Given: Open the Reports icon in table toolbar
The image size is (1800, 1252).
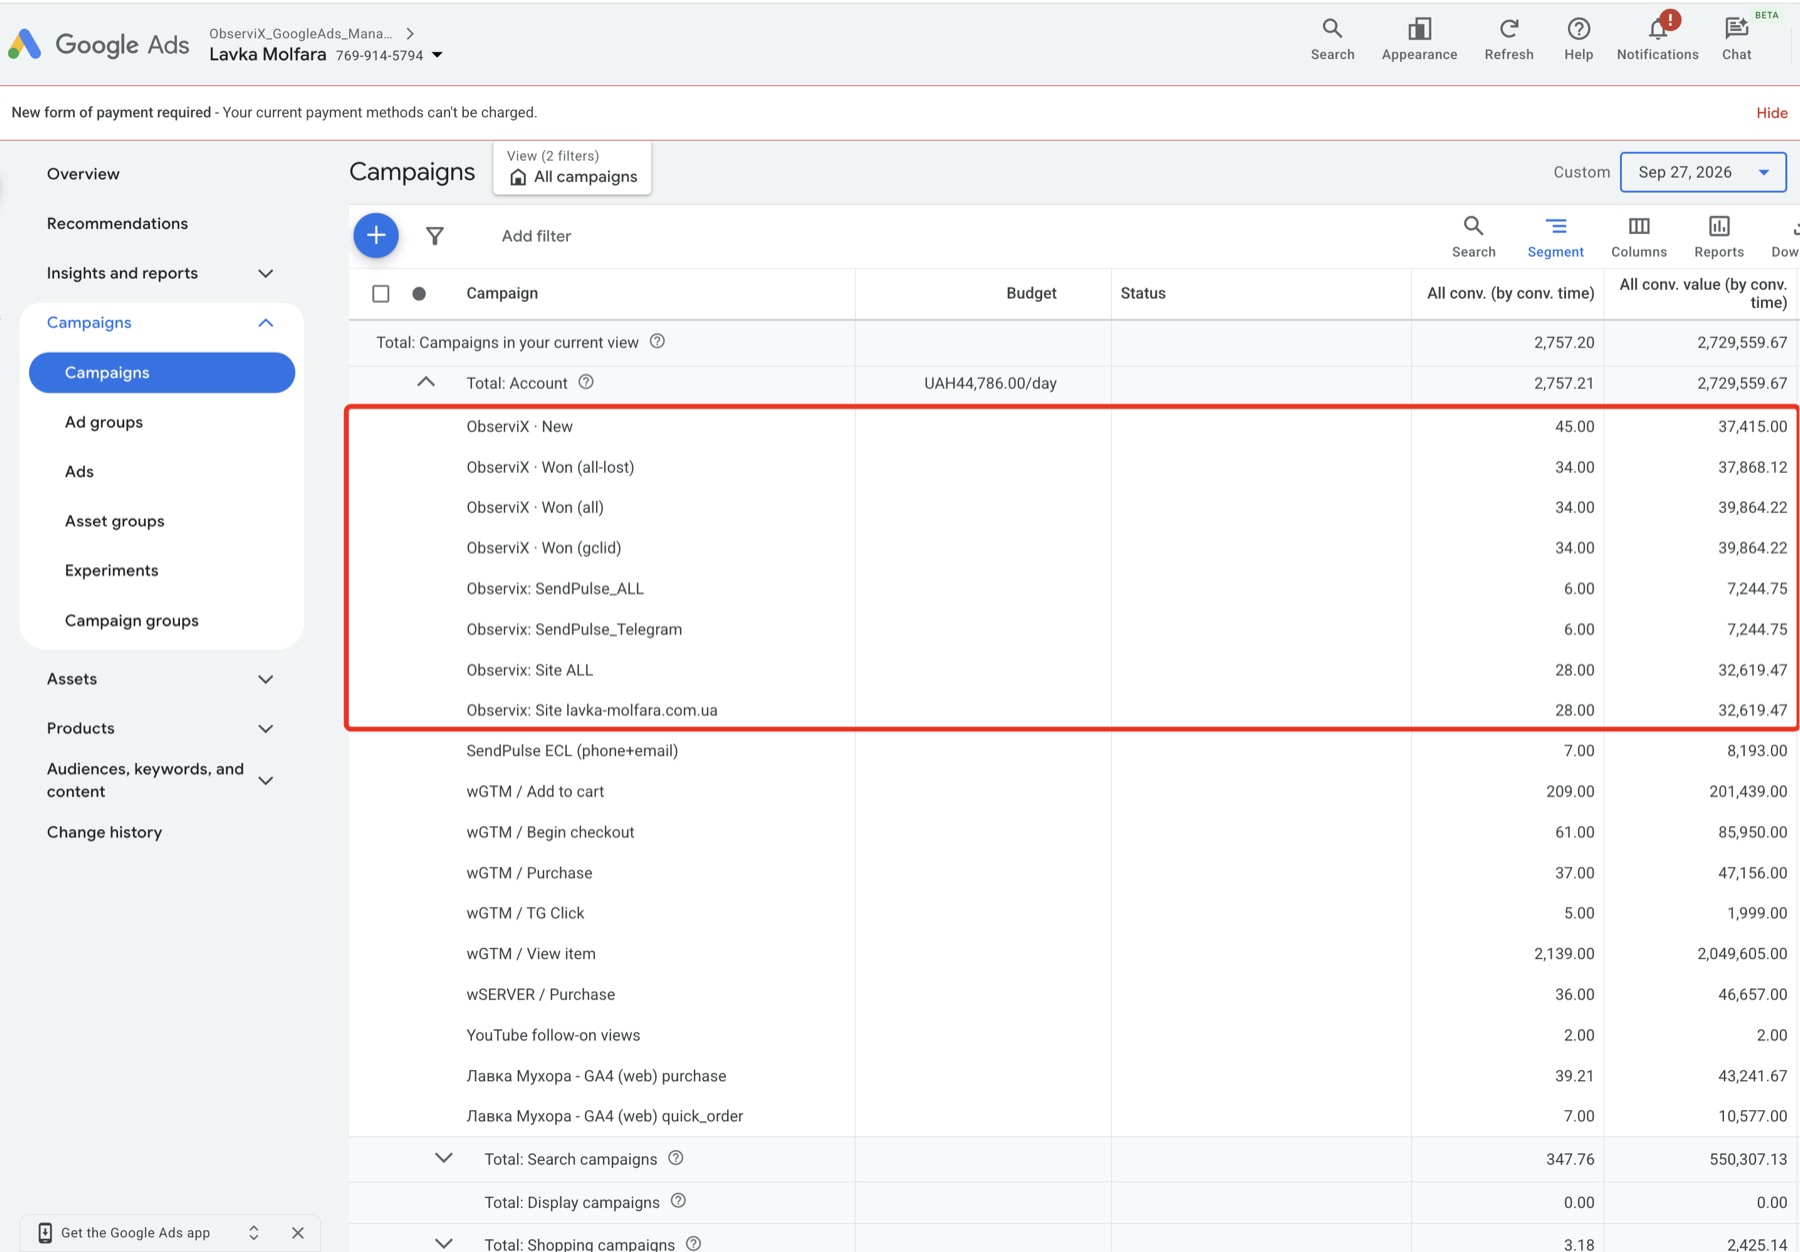Looking at the screenshot, I should point(1719,237).
